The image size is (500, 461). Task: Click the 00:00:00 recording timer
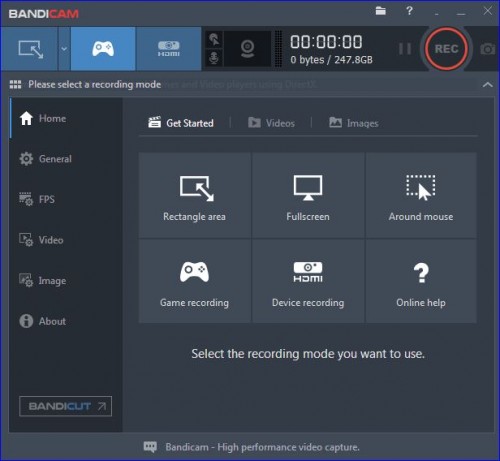326,42
